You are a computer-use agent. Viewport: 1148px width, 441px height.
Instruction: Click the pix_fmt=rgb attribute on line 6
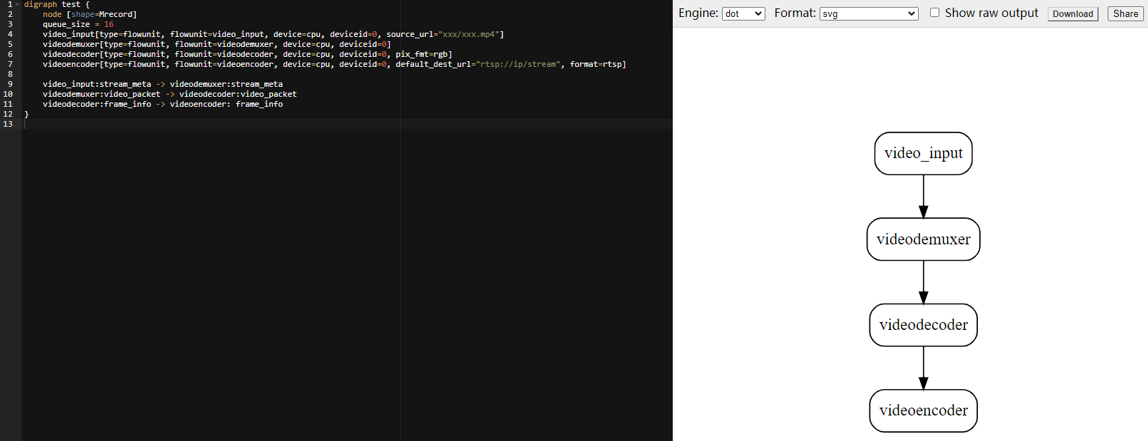pos(424,54)
